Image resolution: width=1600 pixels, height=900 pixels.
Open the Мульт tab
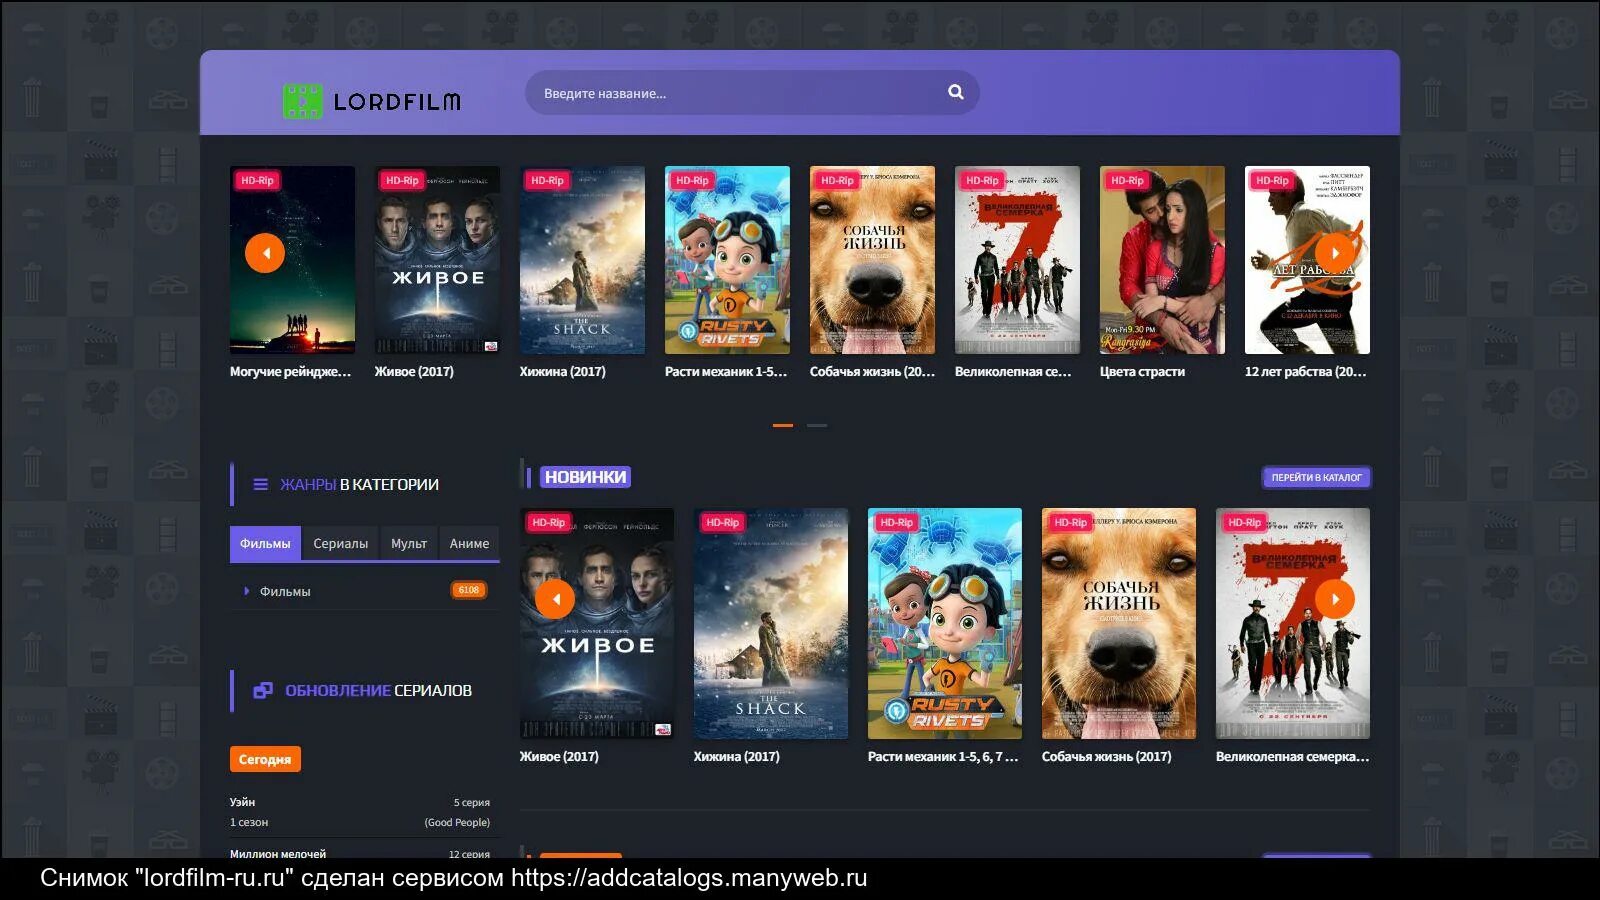click(x=409, y=543)
